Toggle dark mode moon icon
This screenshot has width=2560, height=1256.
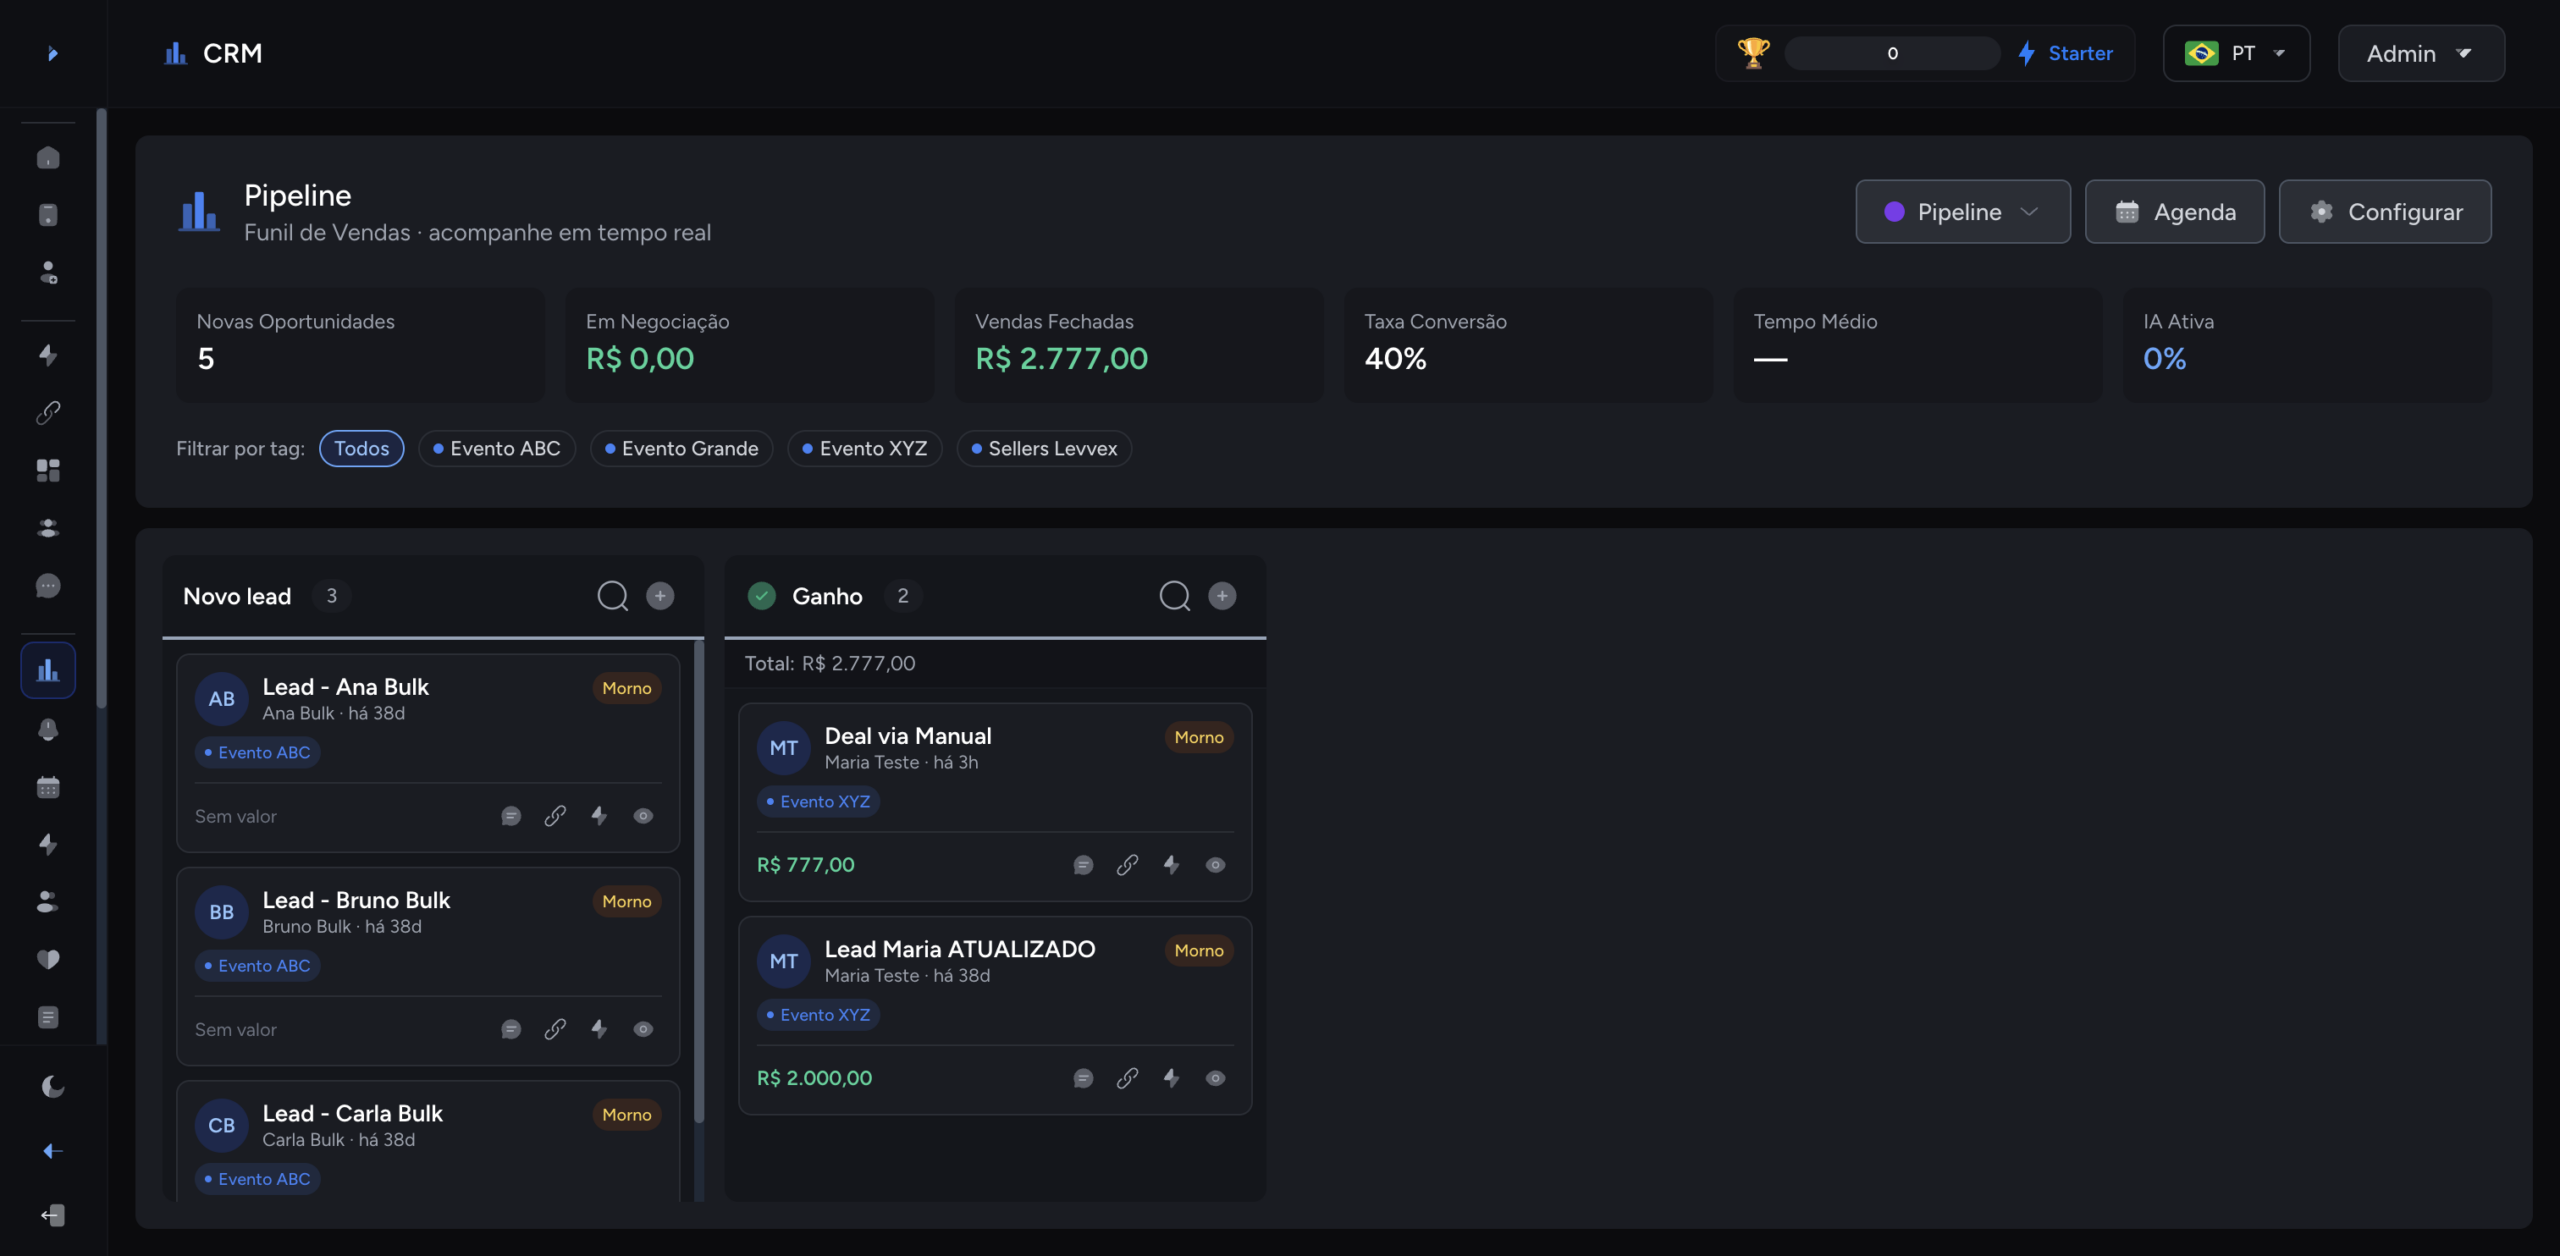[52, 1086]
